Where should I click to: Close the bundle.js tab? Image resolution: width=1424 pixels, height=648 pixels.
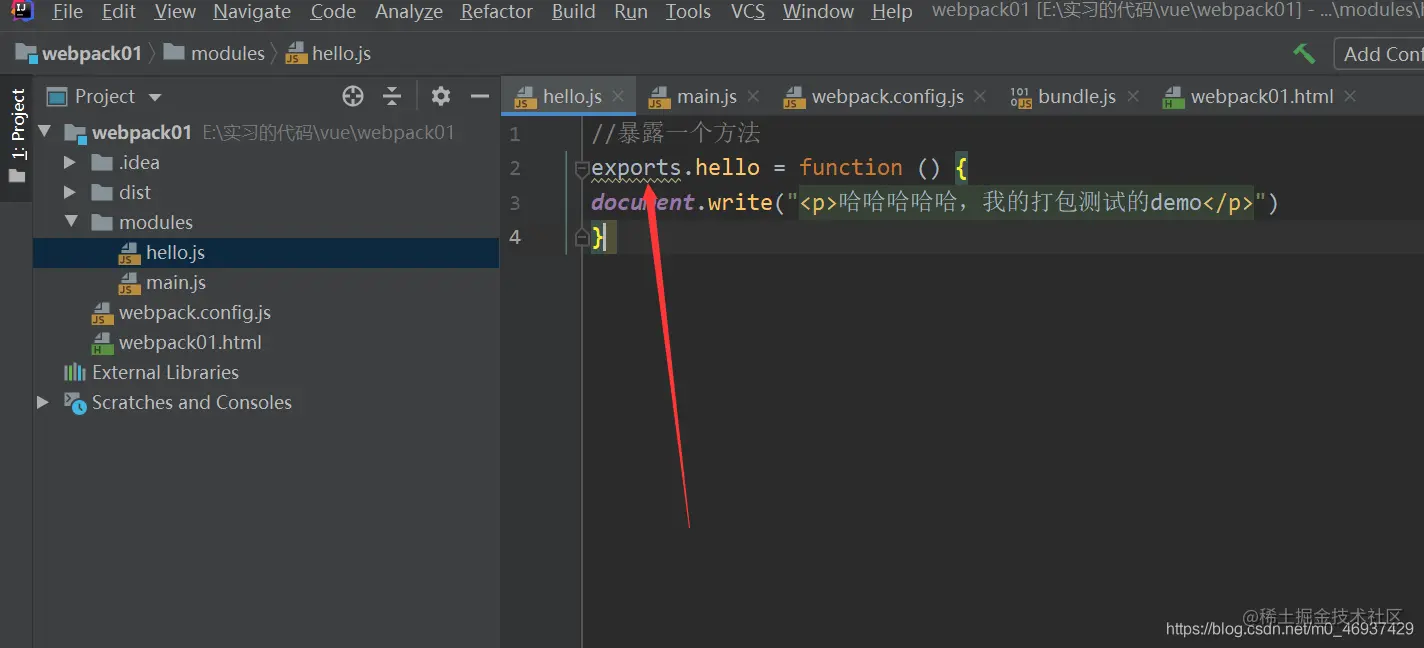(1133, 96)
